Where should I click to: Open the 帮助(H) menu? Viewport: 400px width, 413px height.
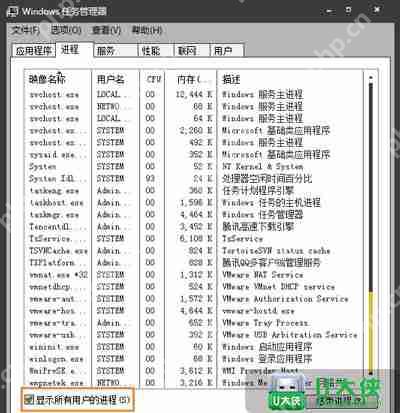pos(147,30)
